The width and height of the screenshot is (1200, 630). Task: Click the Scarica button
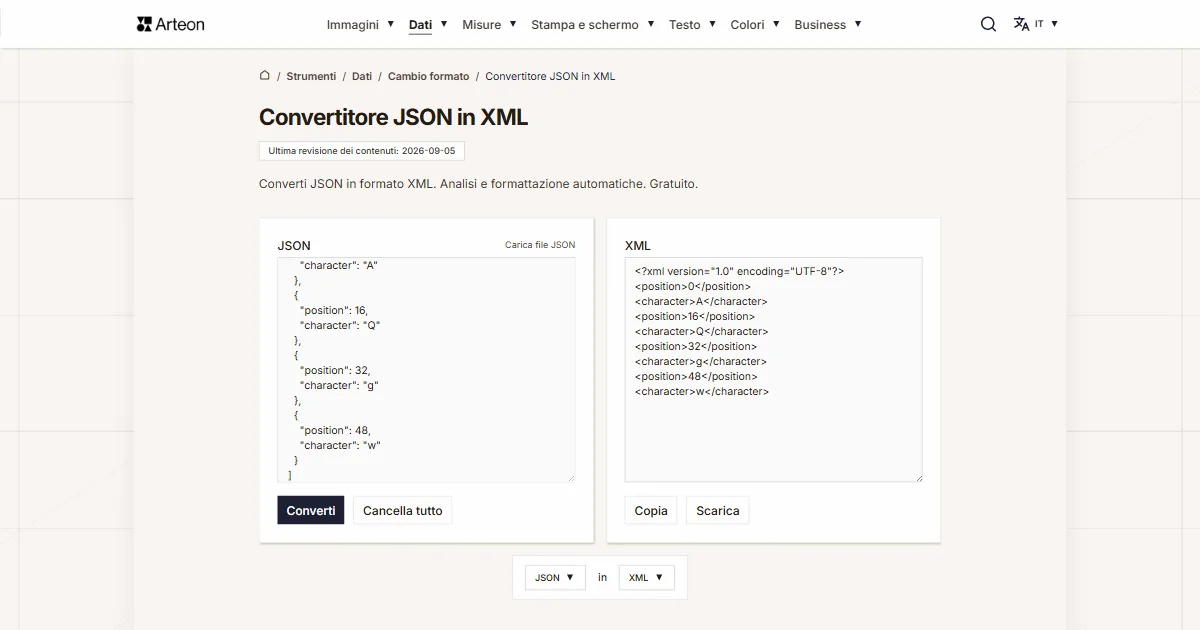point(718,510)
